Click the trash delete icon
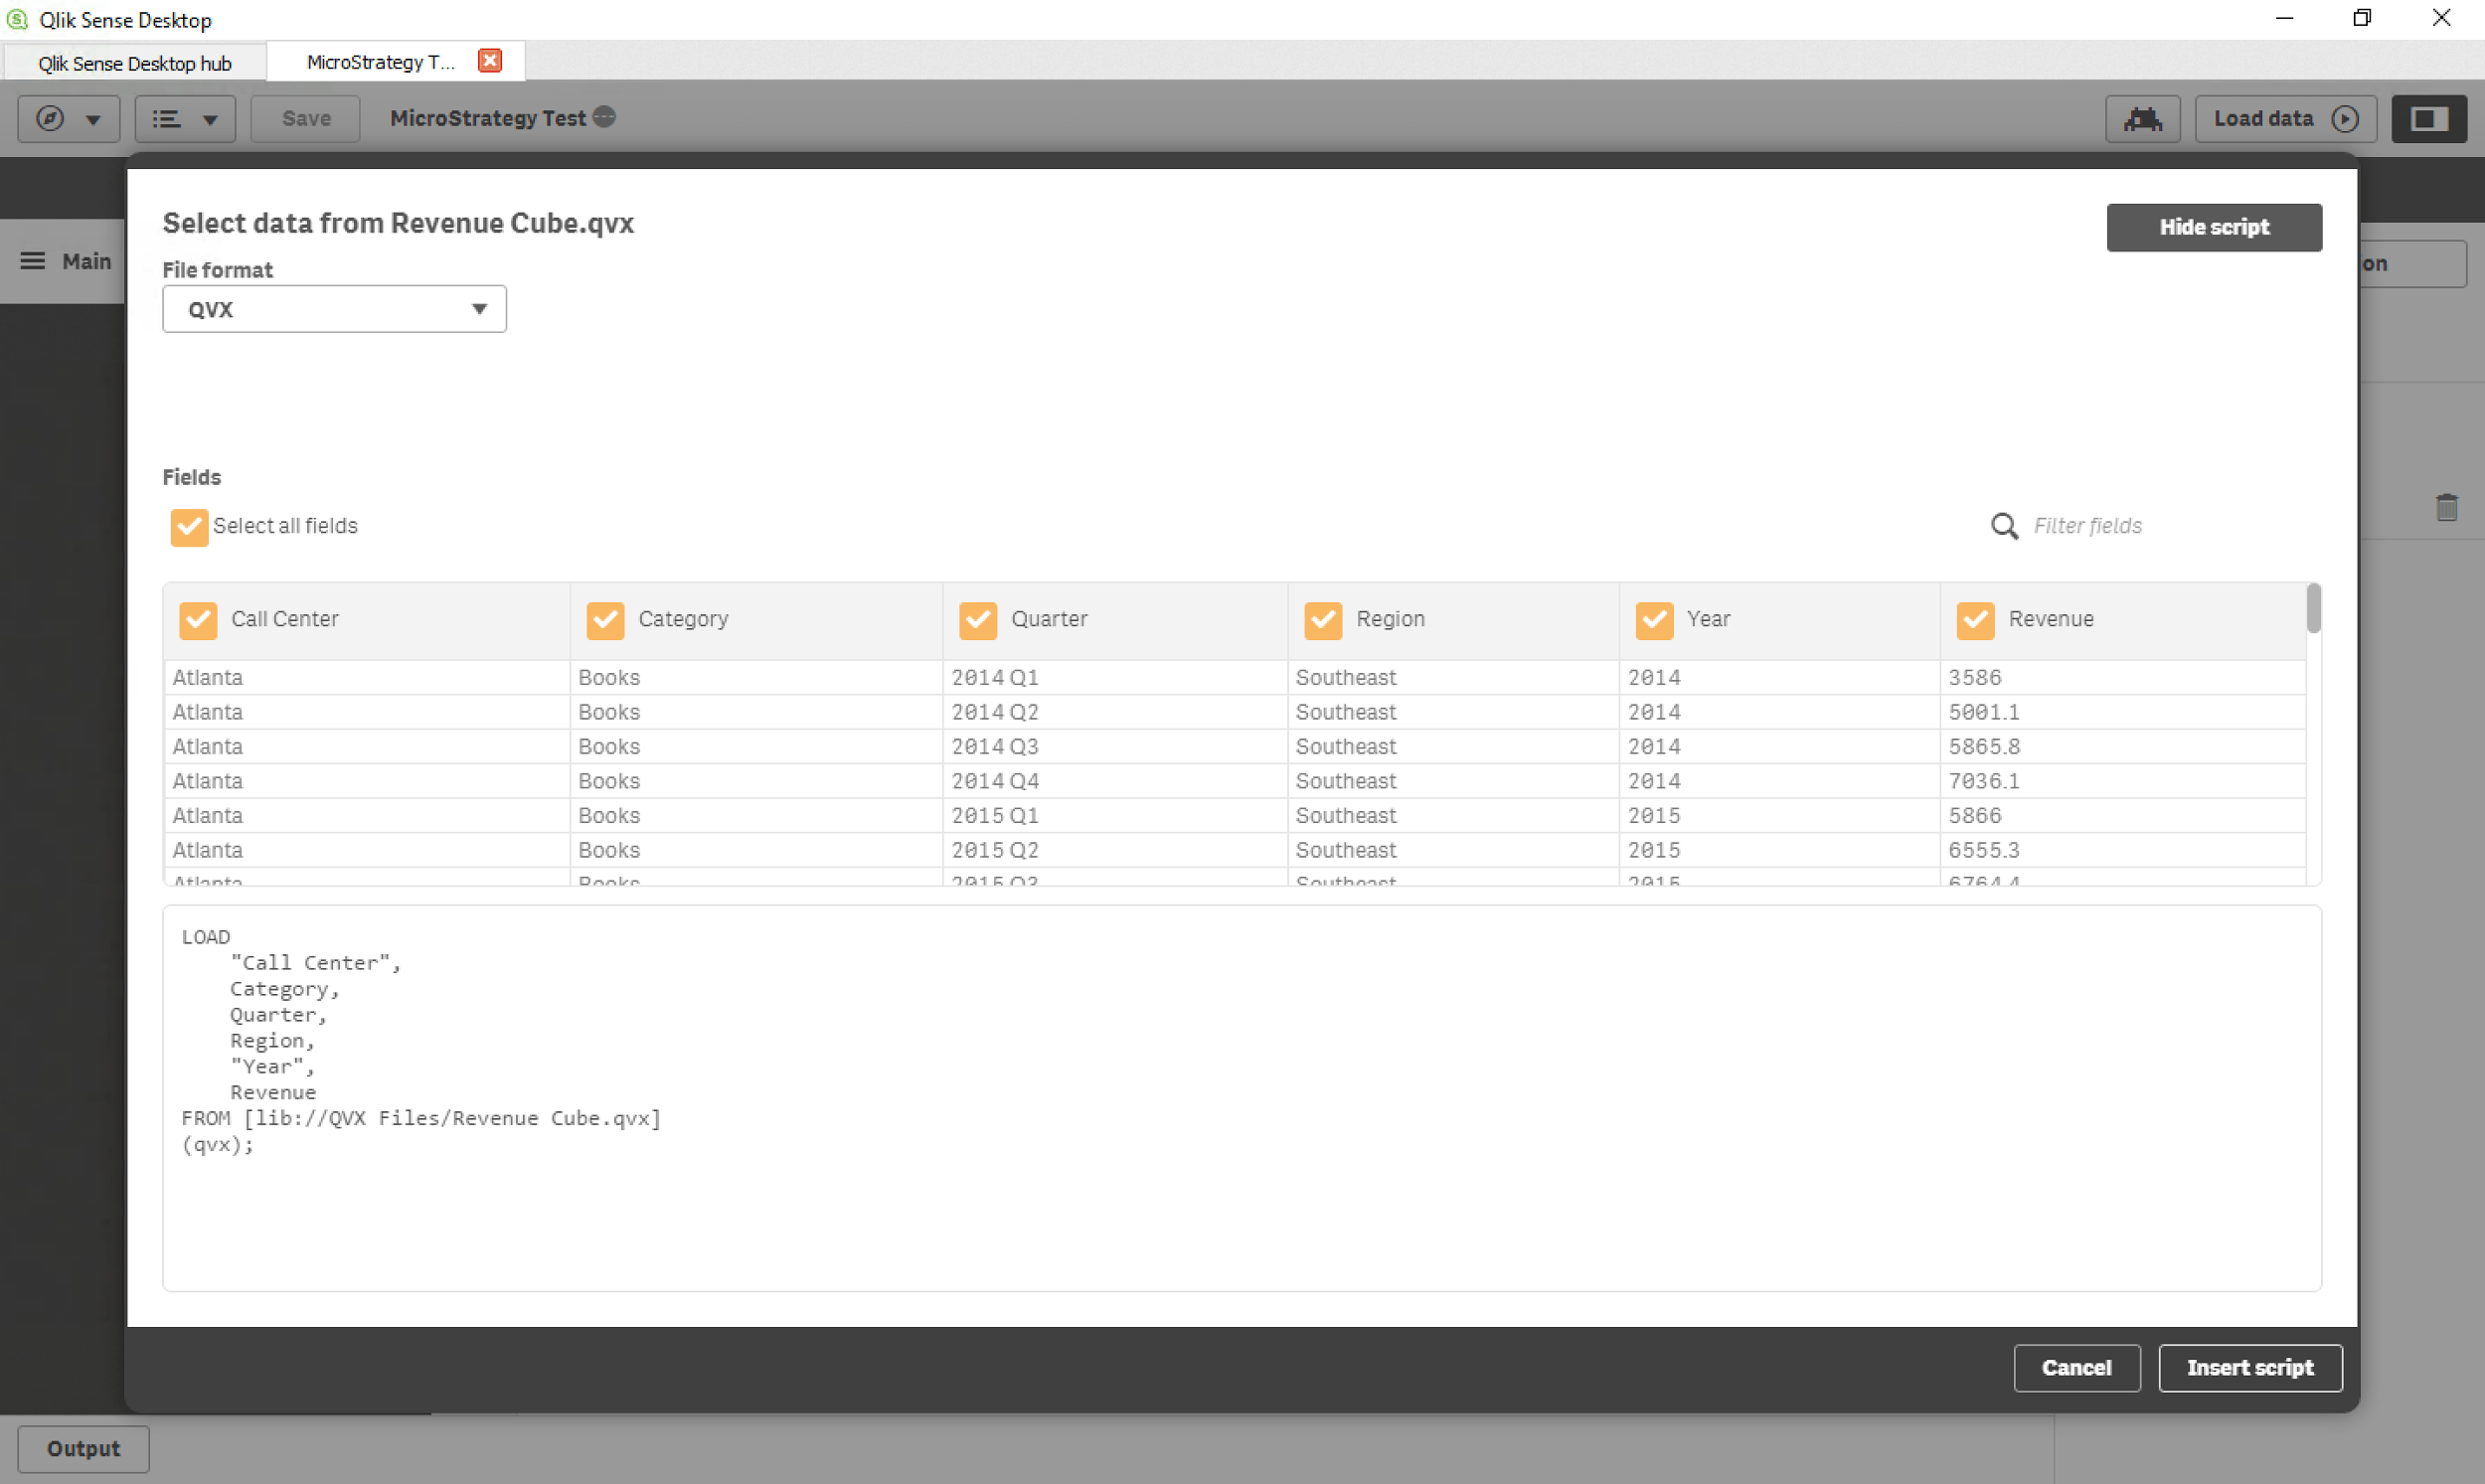Screen dimensions: 2485x1484 (x=2446, y=508)
